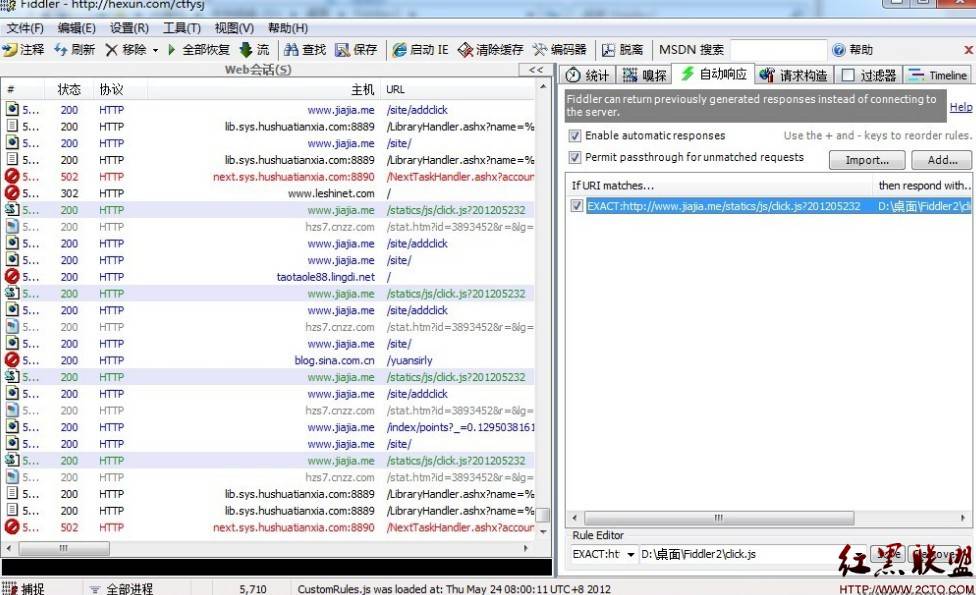Open the 视图(V) menu
The width and height of the screenshot is (976, 595).
pyautogui.click(x=234, y=28)
